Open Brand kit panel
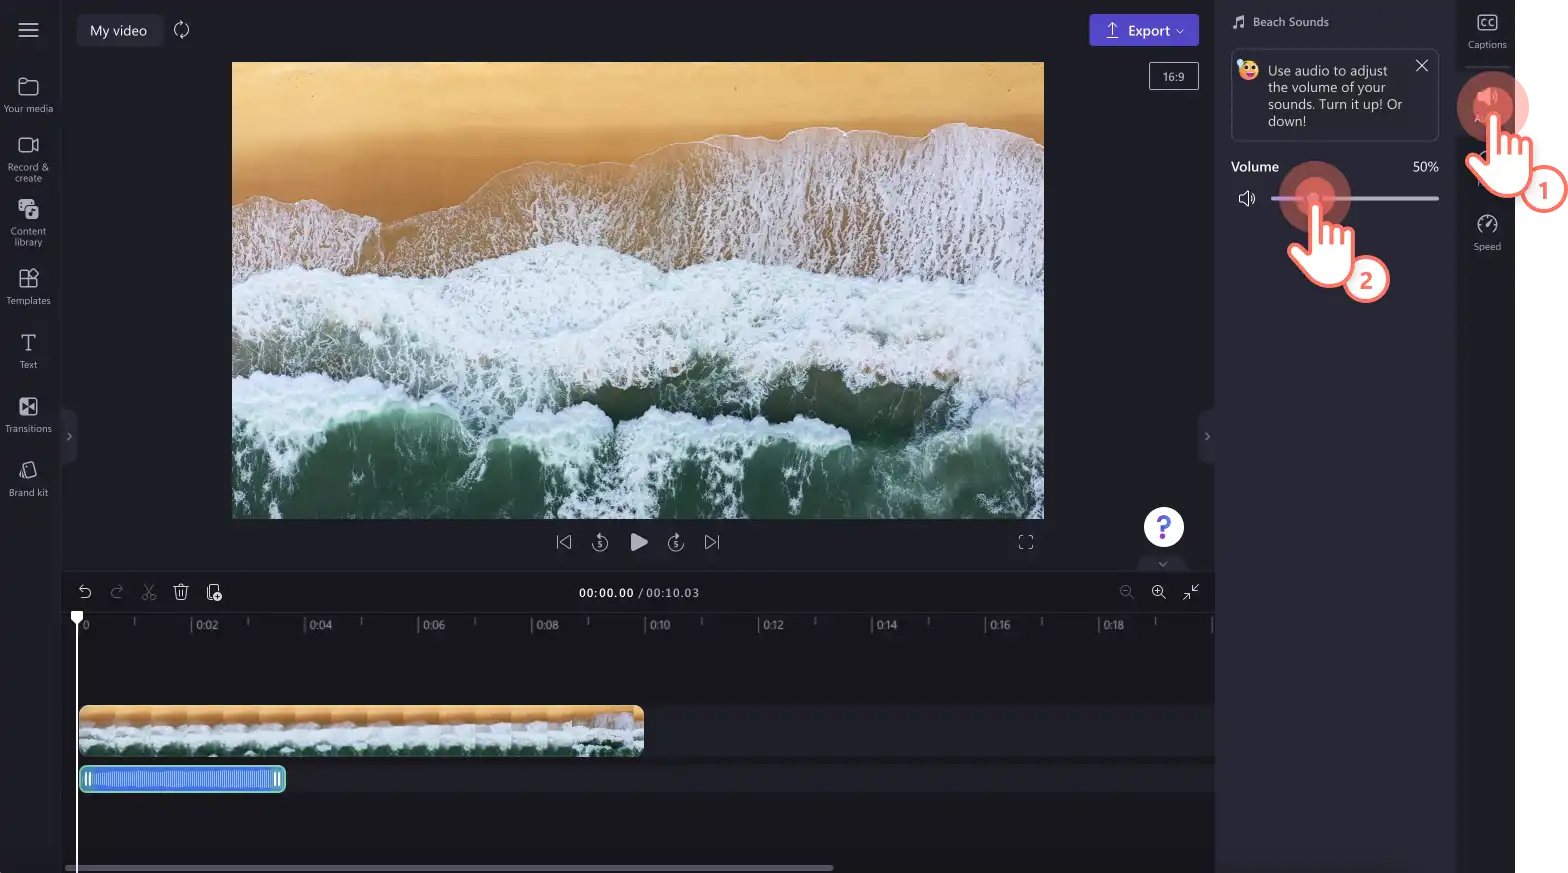The width and height of the screenshot is (1568, 873). (28, 479)
